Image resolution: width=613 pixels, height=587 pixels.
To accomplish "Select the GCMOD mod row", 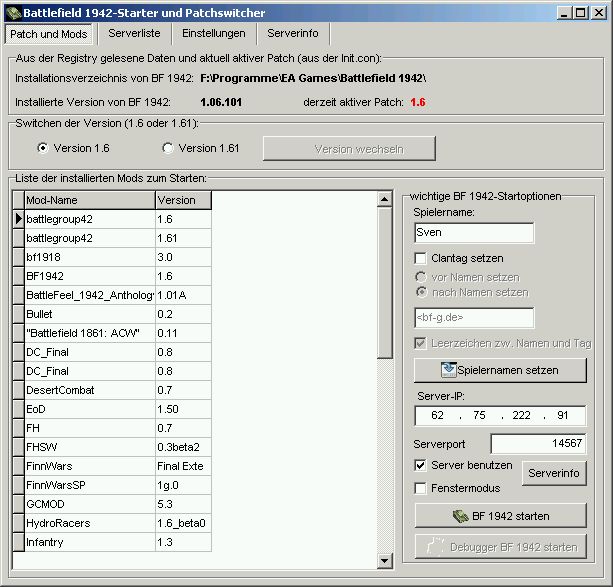I will 112,504.
